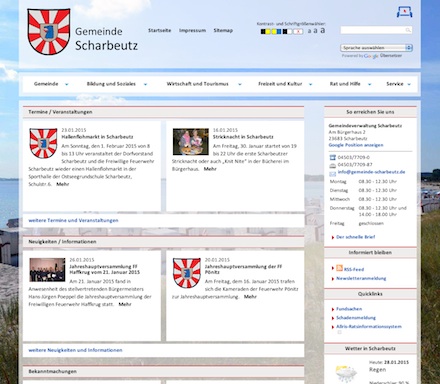Open the Bildung und Soziales menu

pos(111,84)
